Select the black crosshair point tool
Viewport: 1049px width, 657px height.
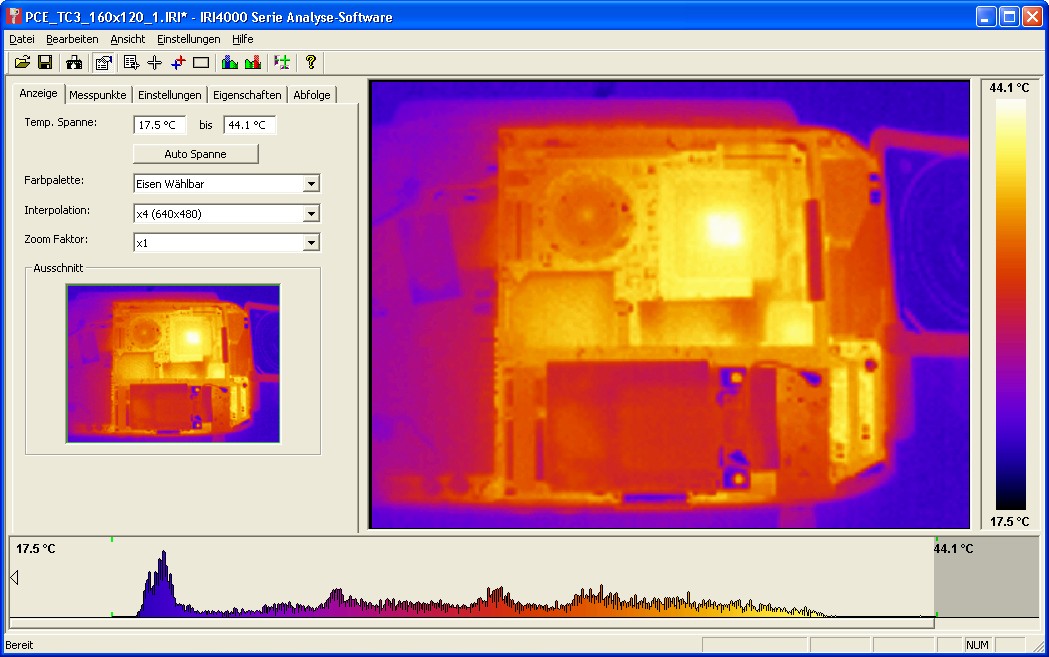tap(154, 63)
